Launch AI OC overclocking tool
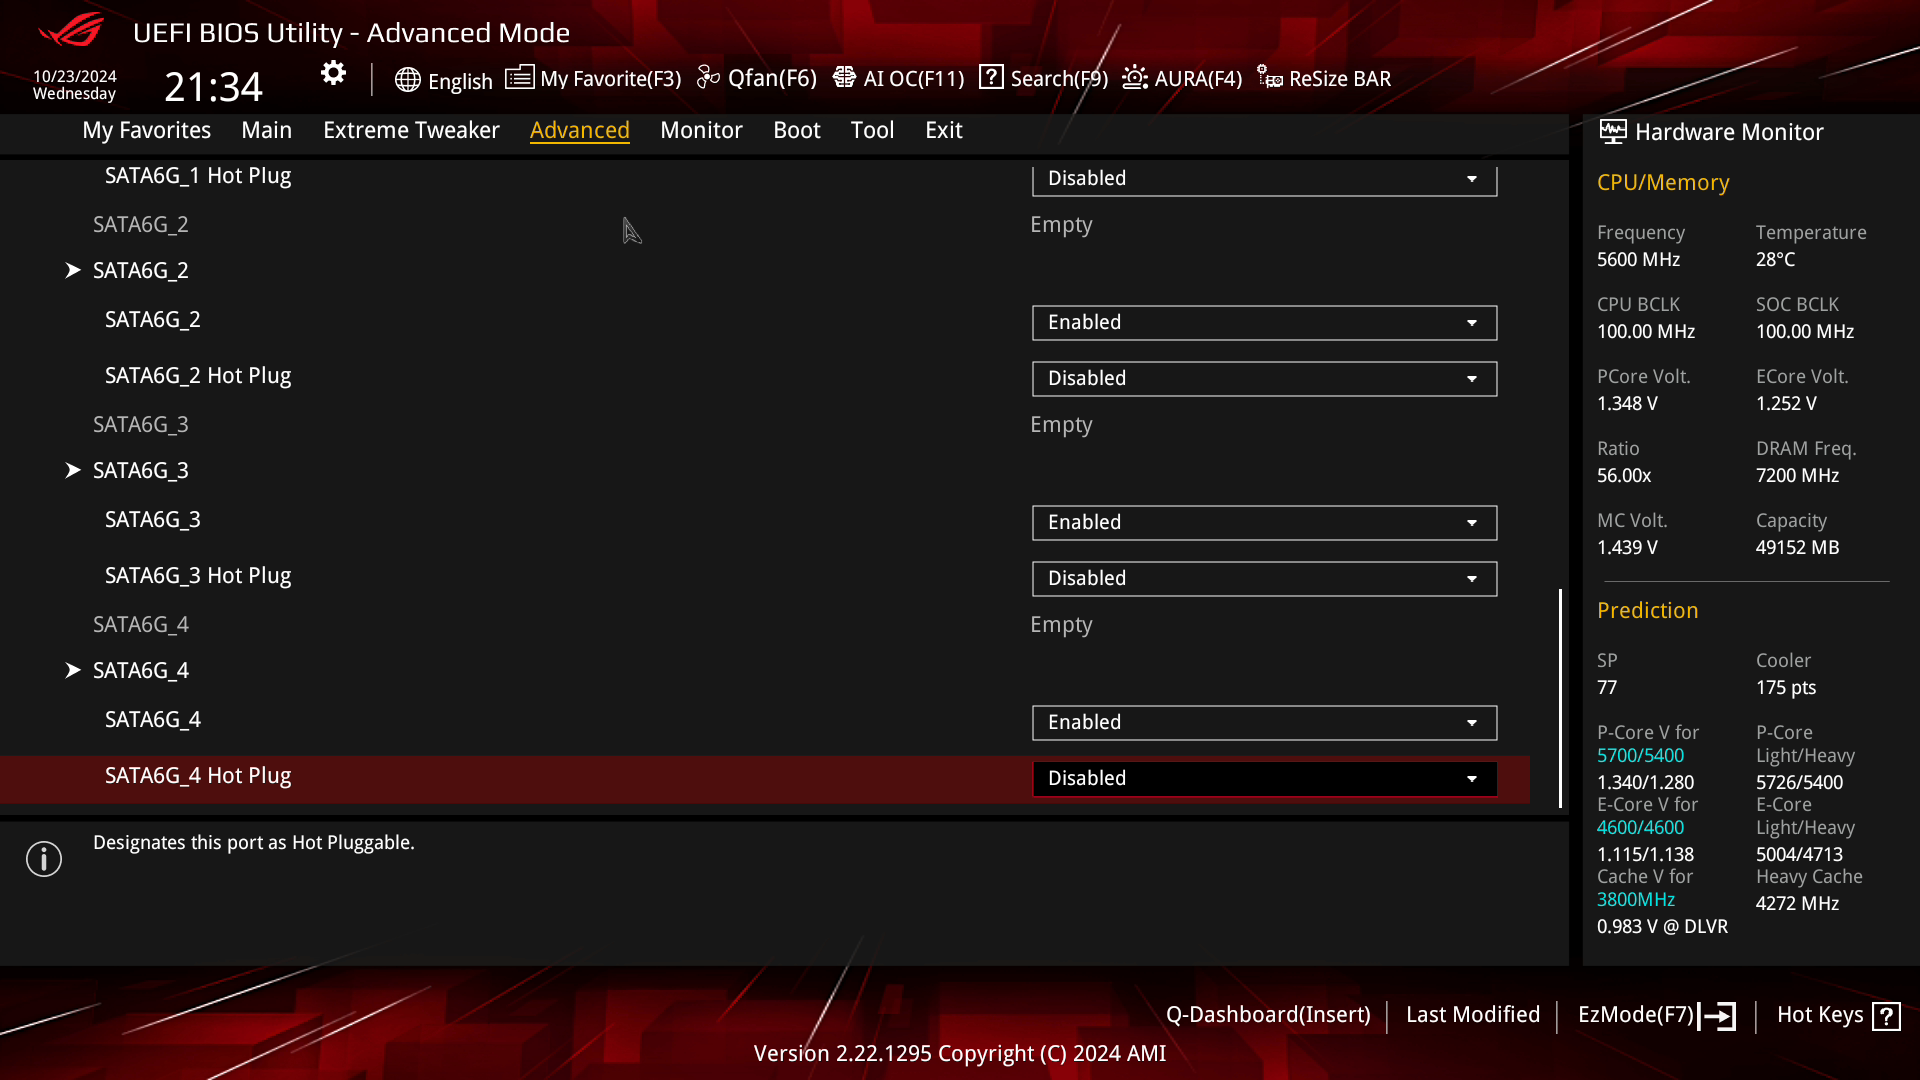This screenshot has width=1920, height=1080. click(x=901, y=79)
